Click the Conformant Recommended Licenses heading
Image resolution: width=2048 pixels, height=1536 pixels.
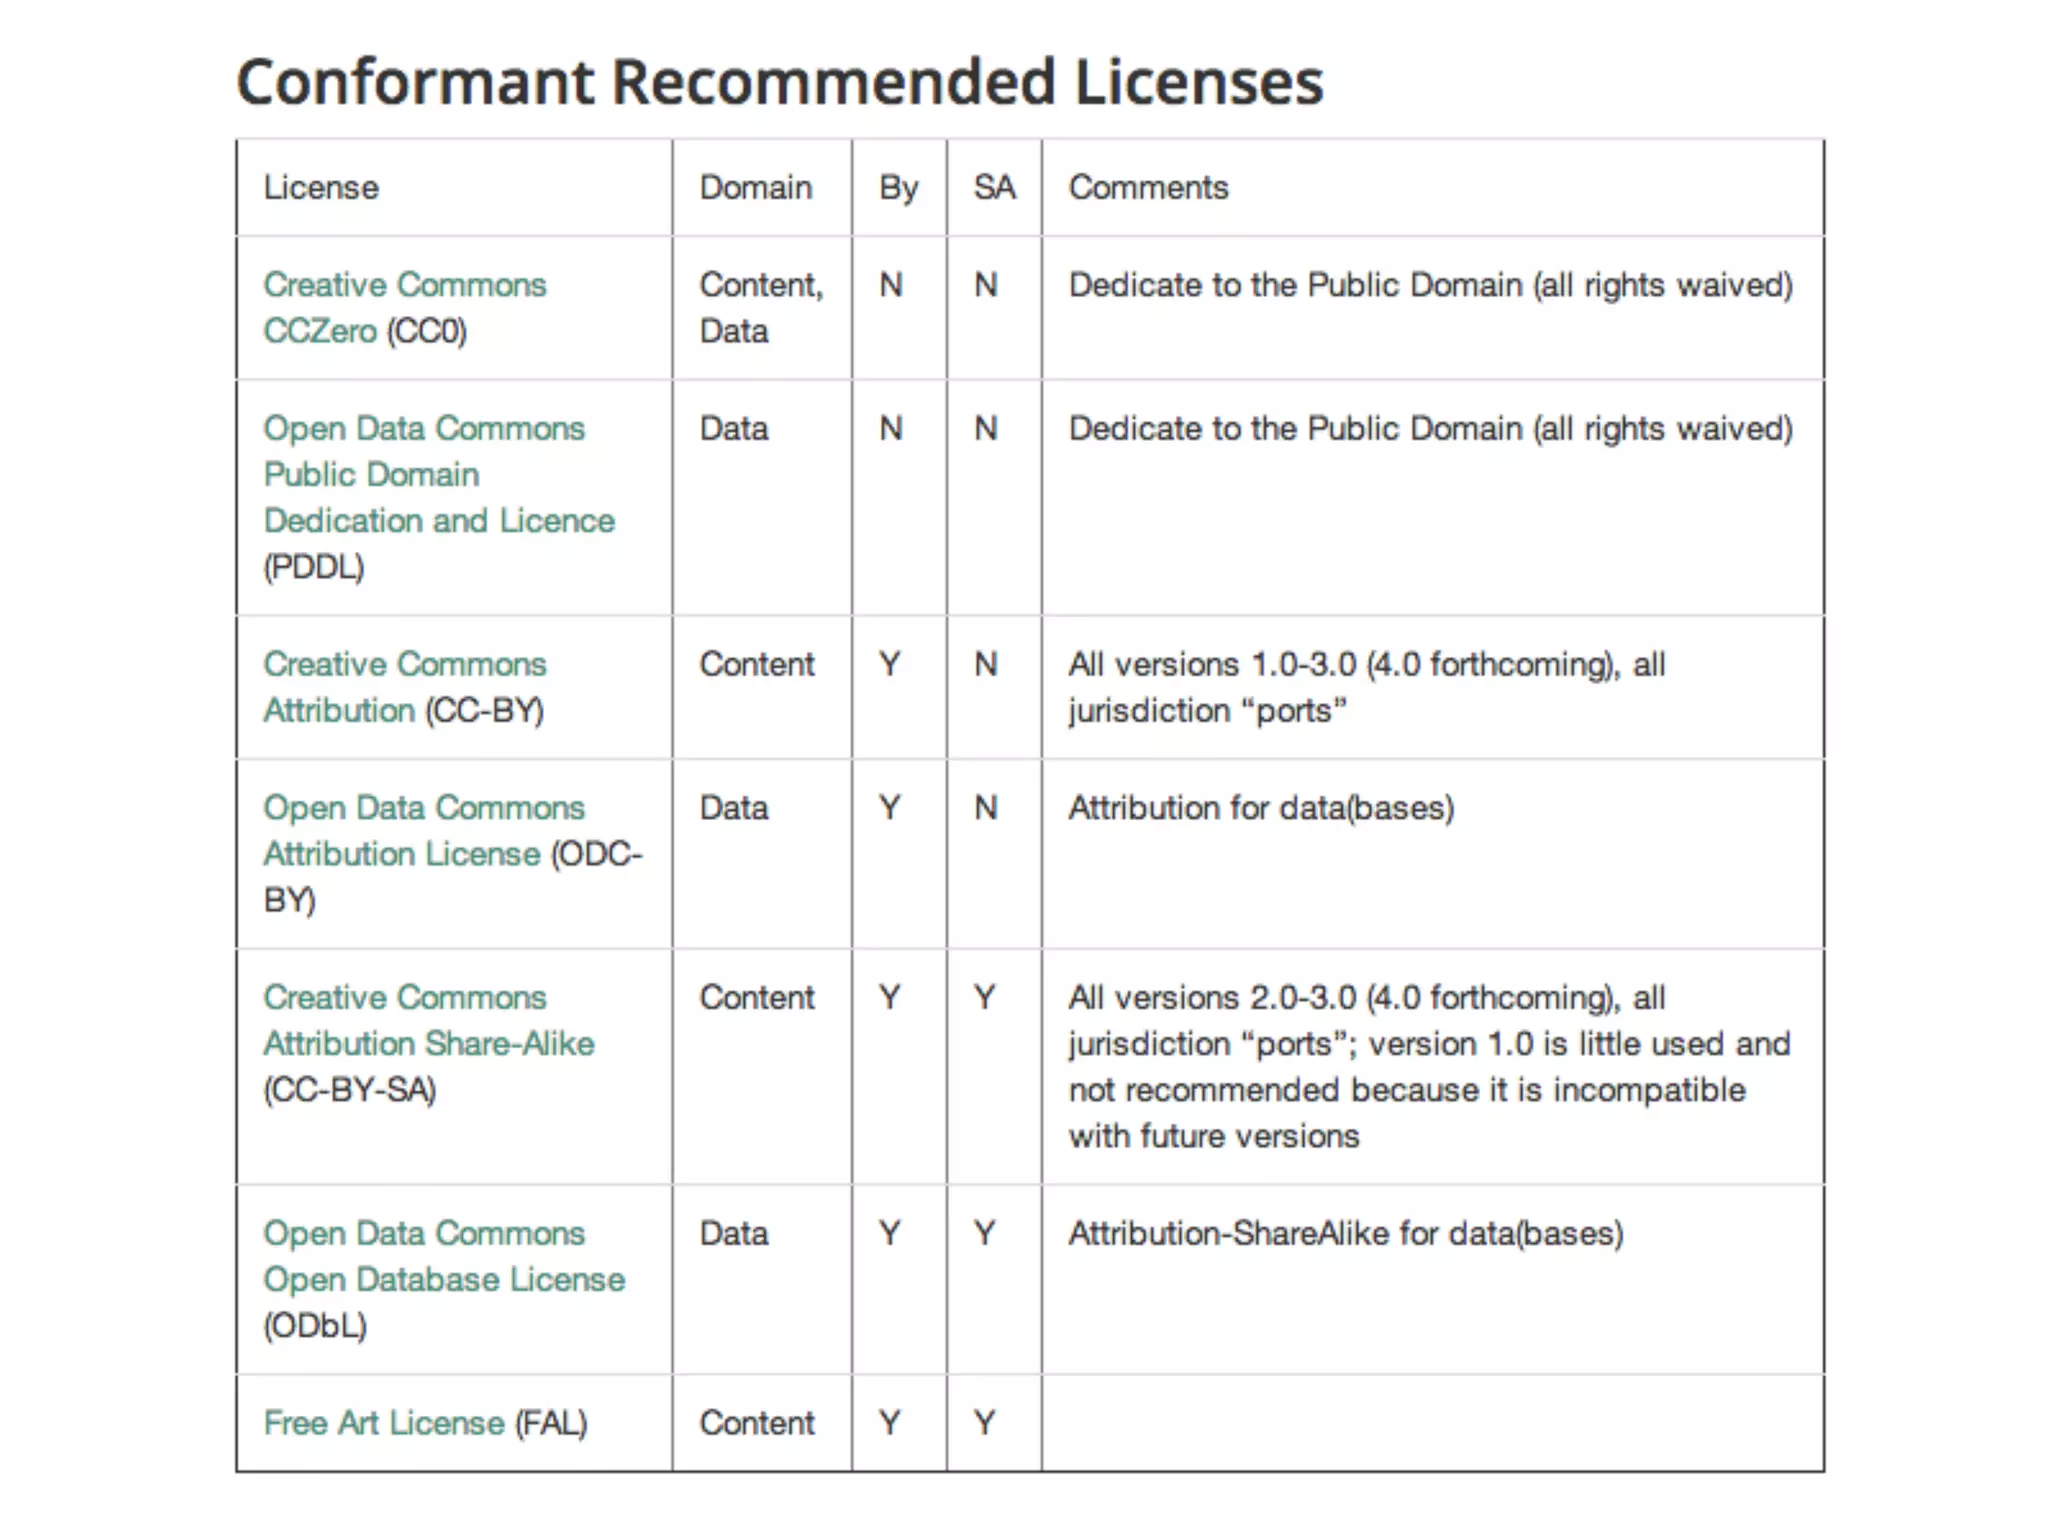[779, 82]
